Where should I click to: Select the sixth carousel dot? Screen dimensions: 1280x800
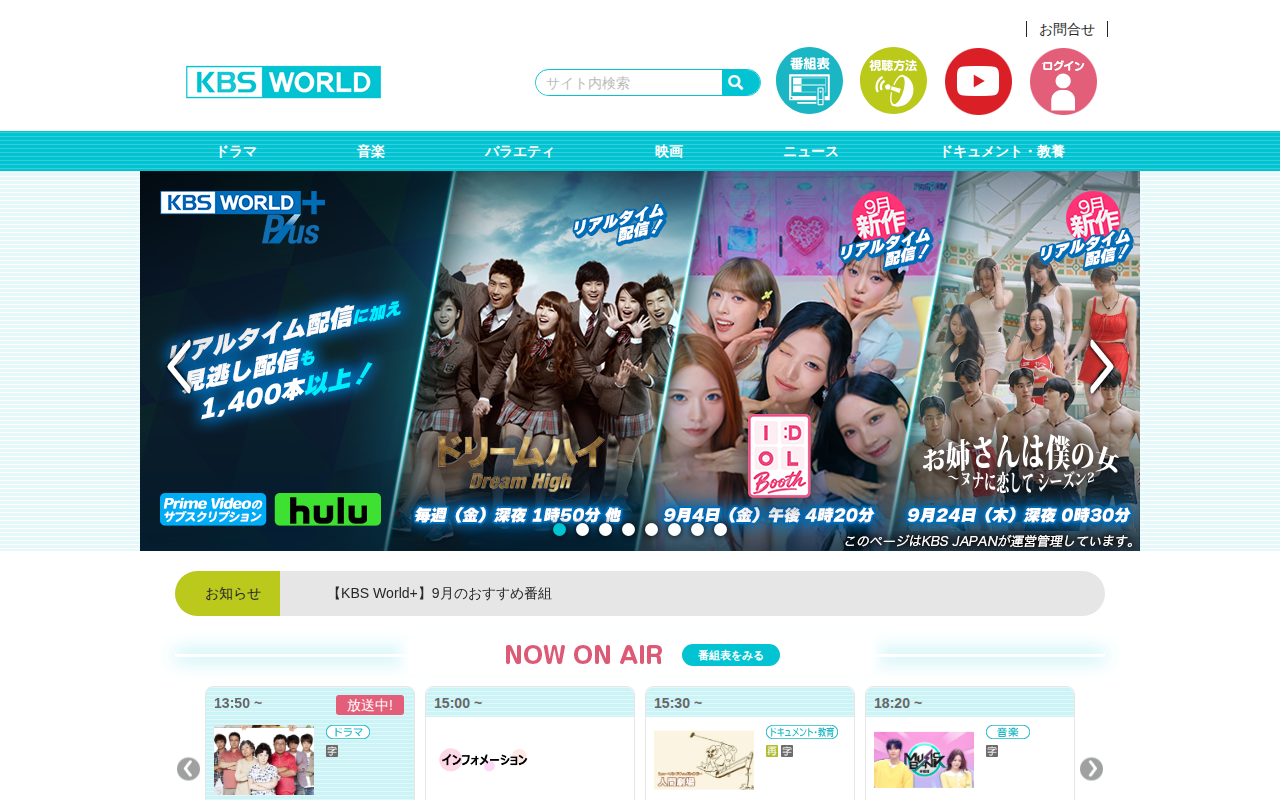[675, 530]
